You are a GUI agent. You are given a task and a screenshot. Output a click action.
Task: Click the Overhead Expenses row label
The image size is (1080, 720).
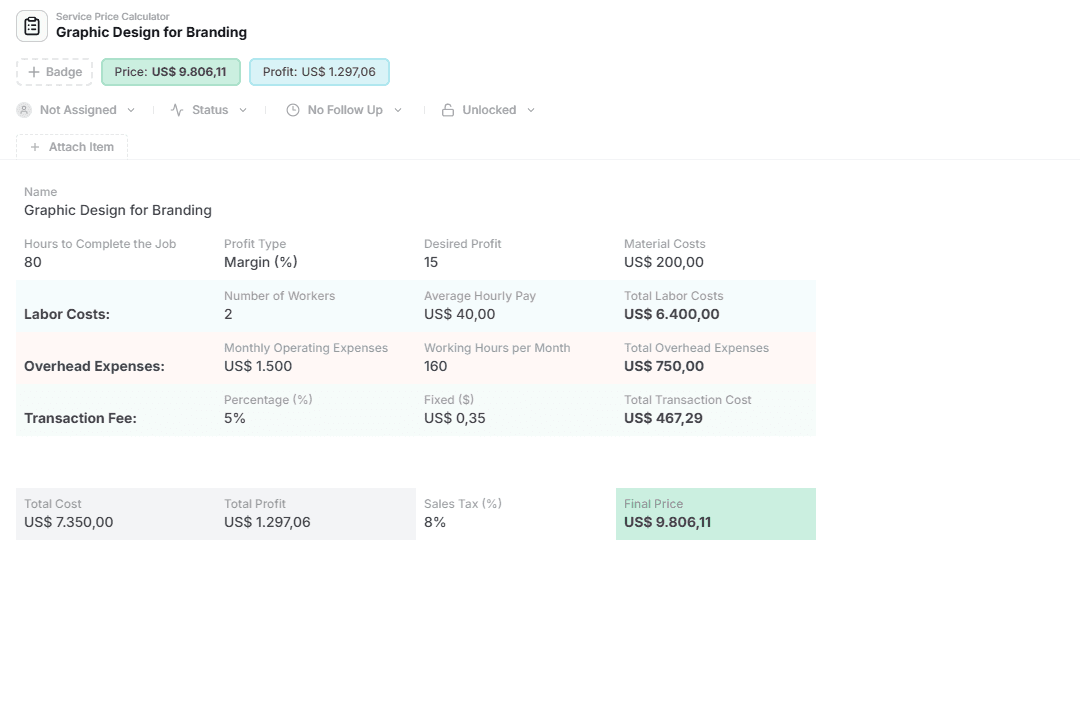[x=94, y=367]
